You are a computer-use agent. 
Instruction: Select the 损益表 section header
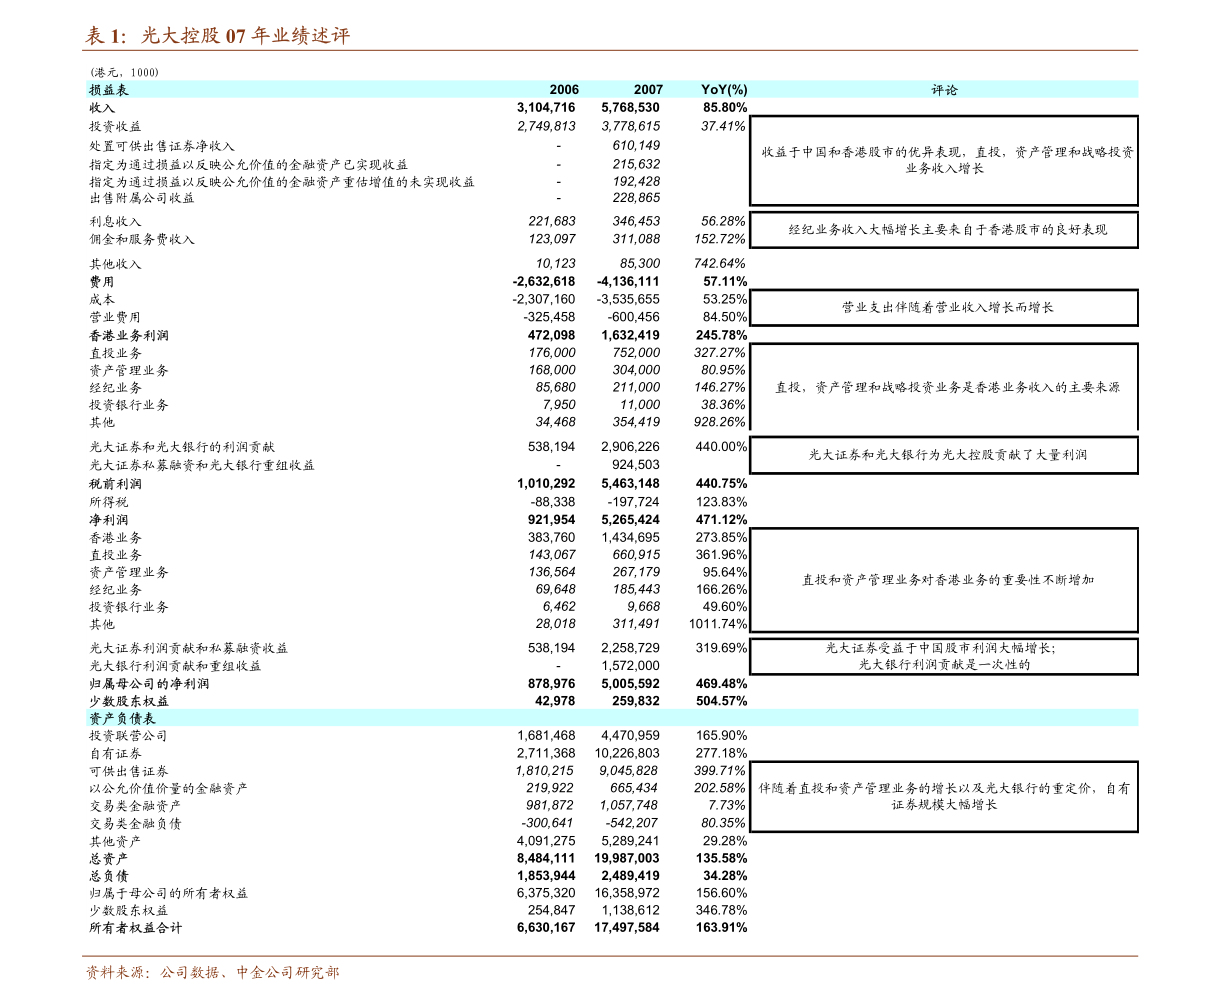(x=109, y=90)
